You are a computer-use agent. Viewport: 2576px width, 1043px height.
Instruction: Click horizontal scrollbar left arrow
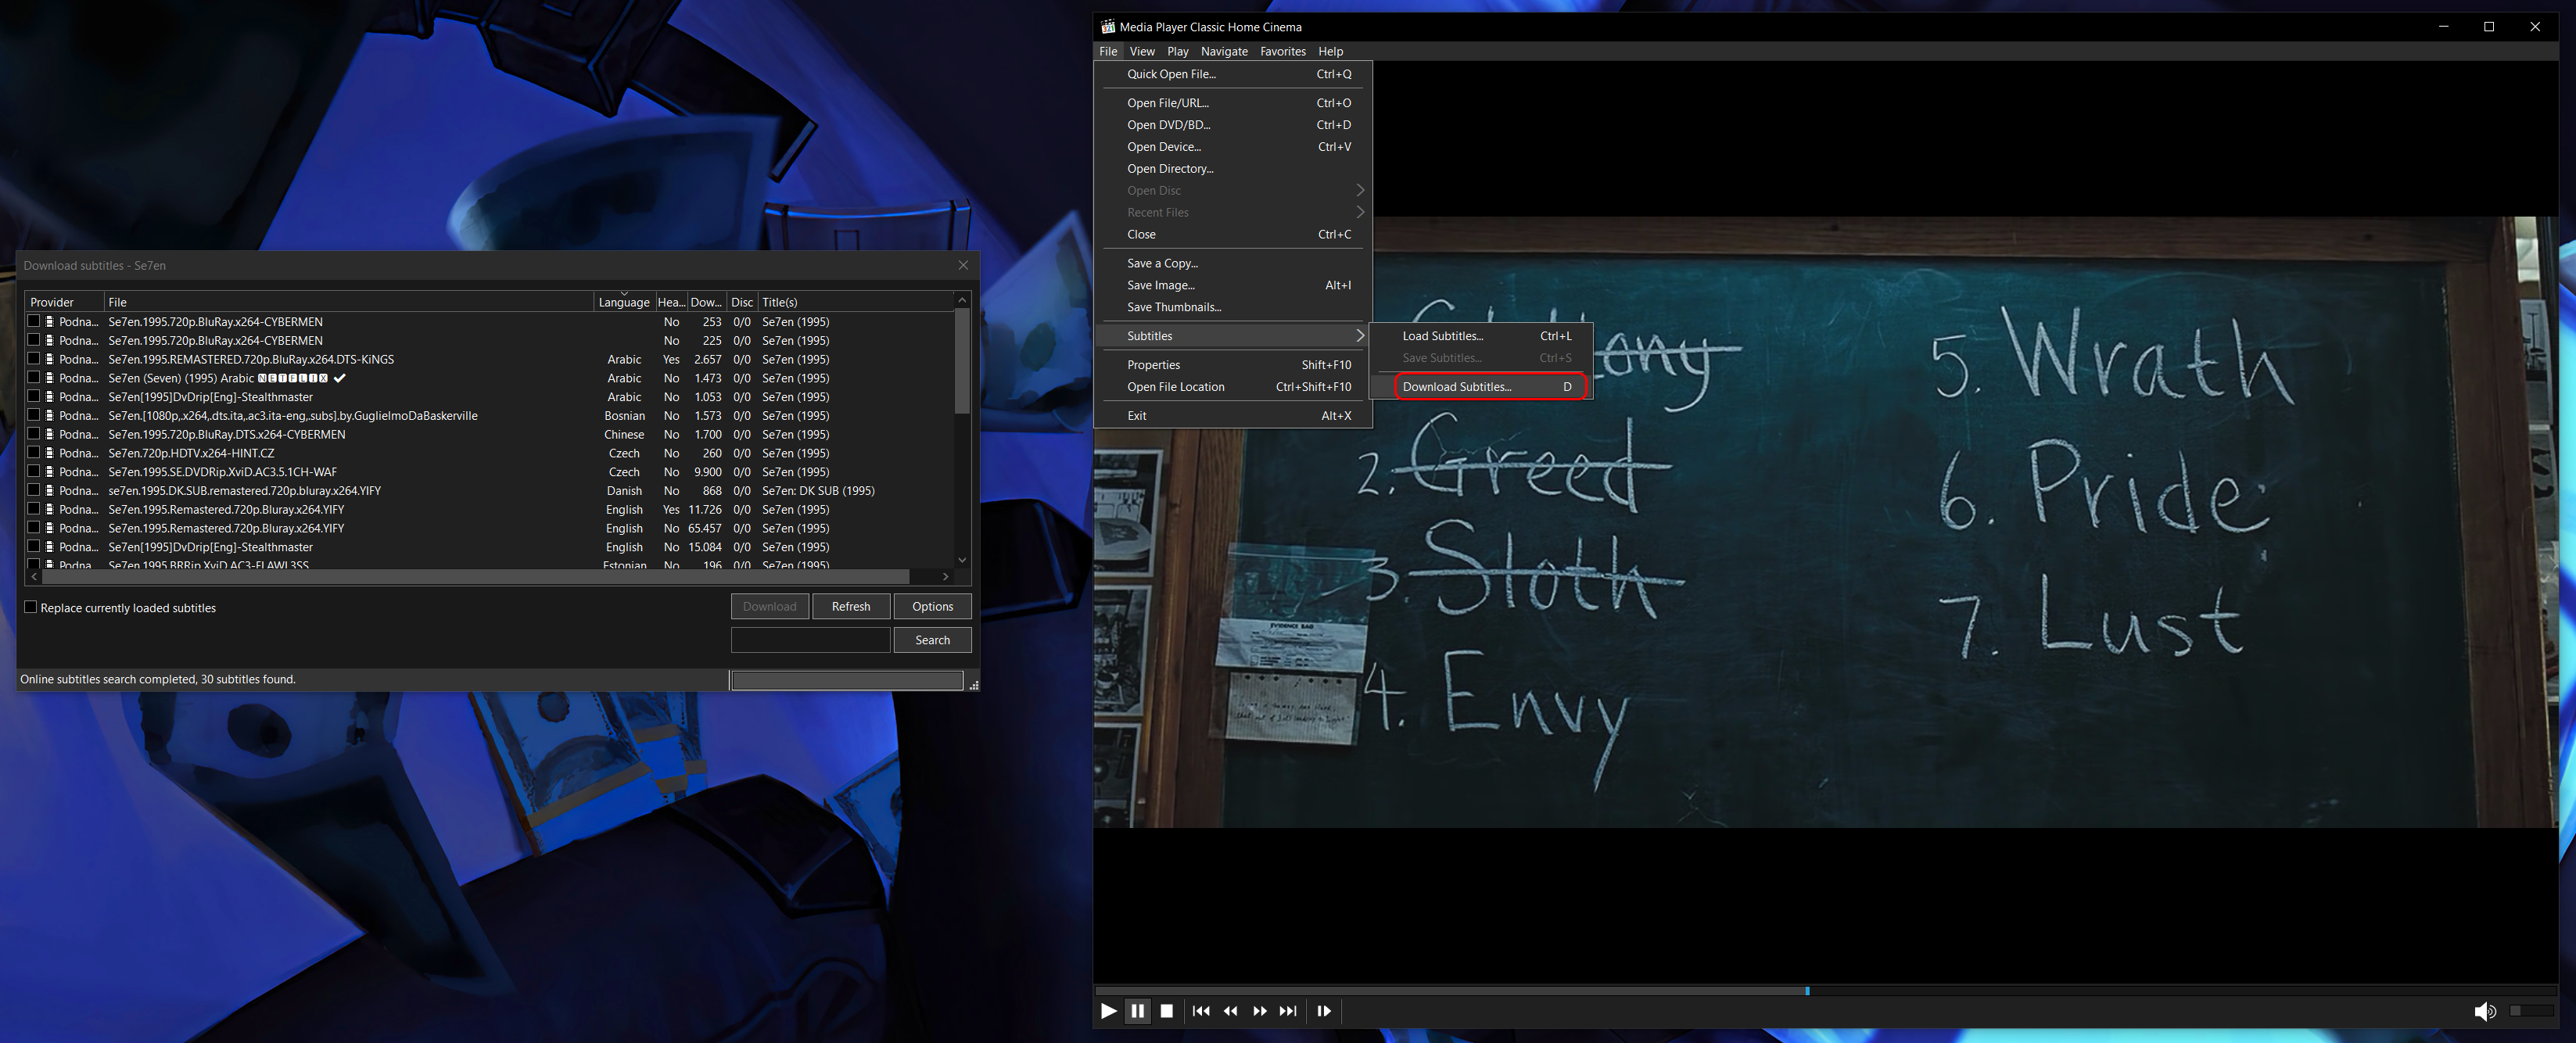[x=34, y=577]
